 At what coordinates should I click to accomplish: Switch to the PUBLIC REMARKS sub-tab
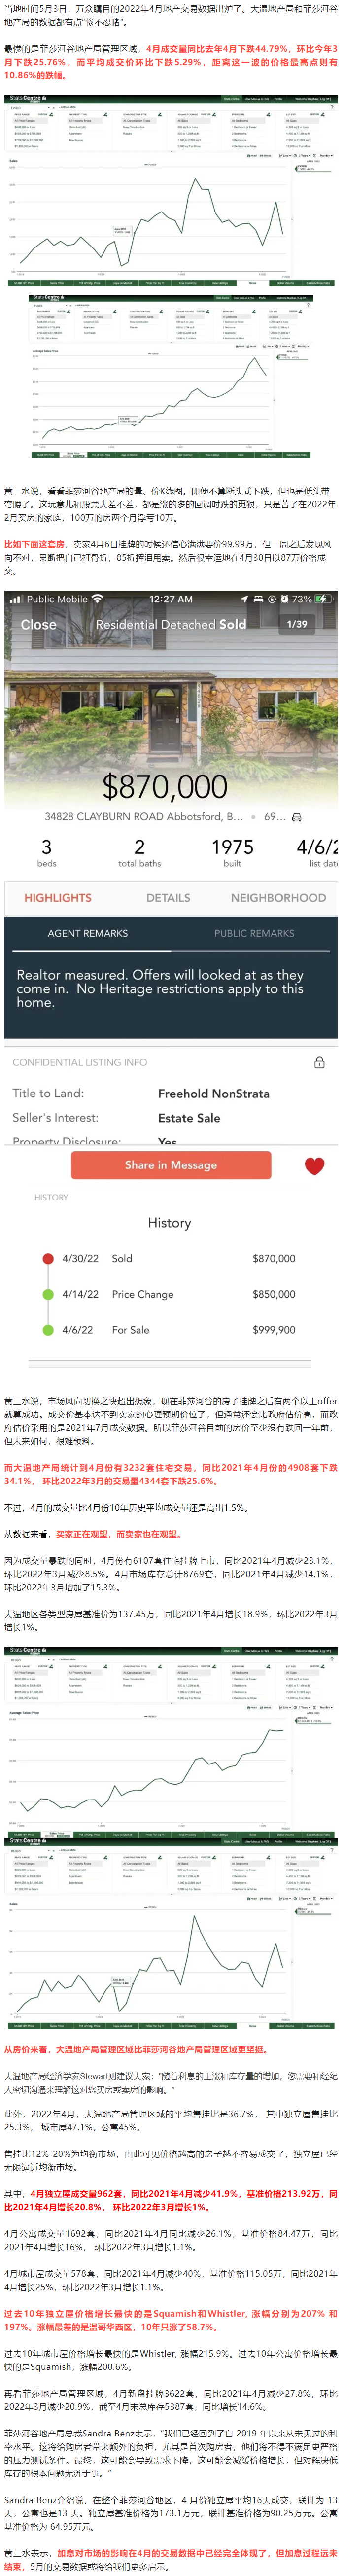point(254,933)
